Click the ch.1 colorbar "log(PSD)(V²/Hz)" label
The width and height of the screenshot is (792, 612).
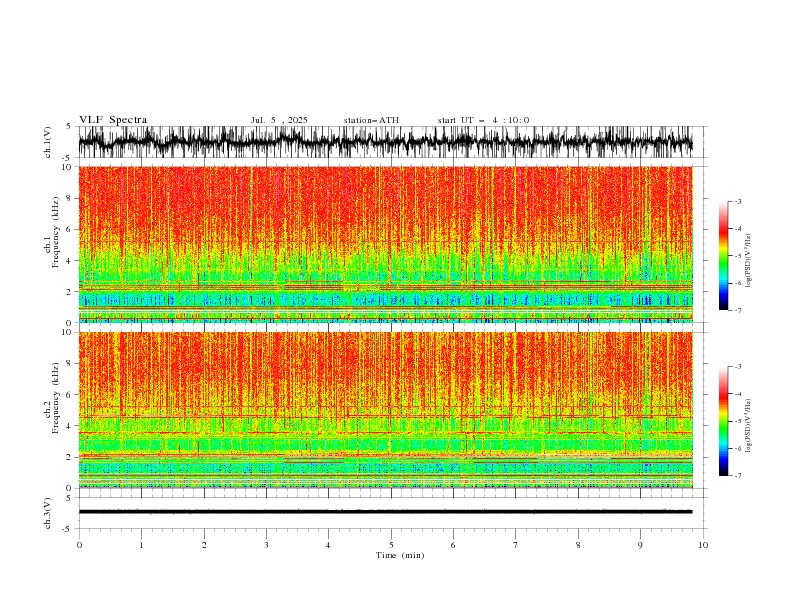pyautogui.click(x=749, y=261)
